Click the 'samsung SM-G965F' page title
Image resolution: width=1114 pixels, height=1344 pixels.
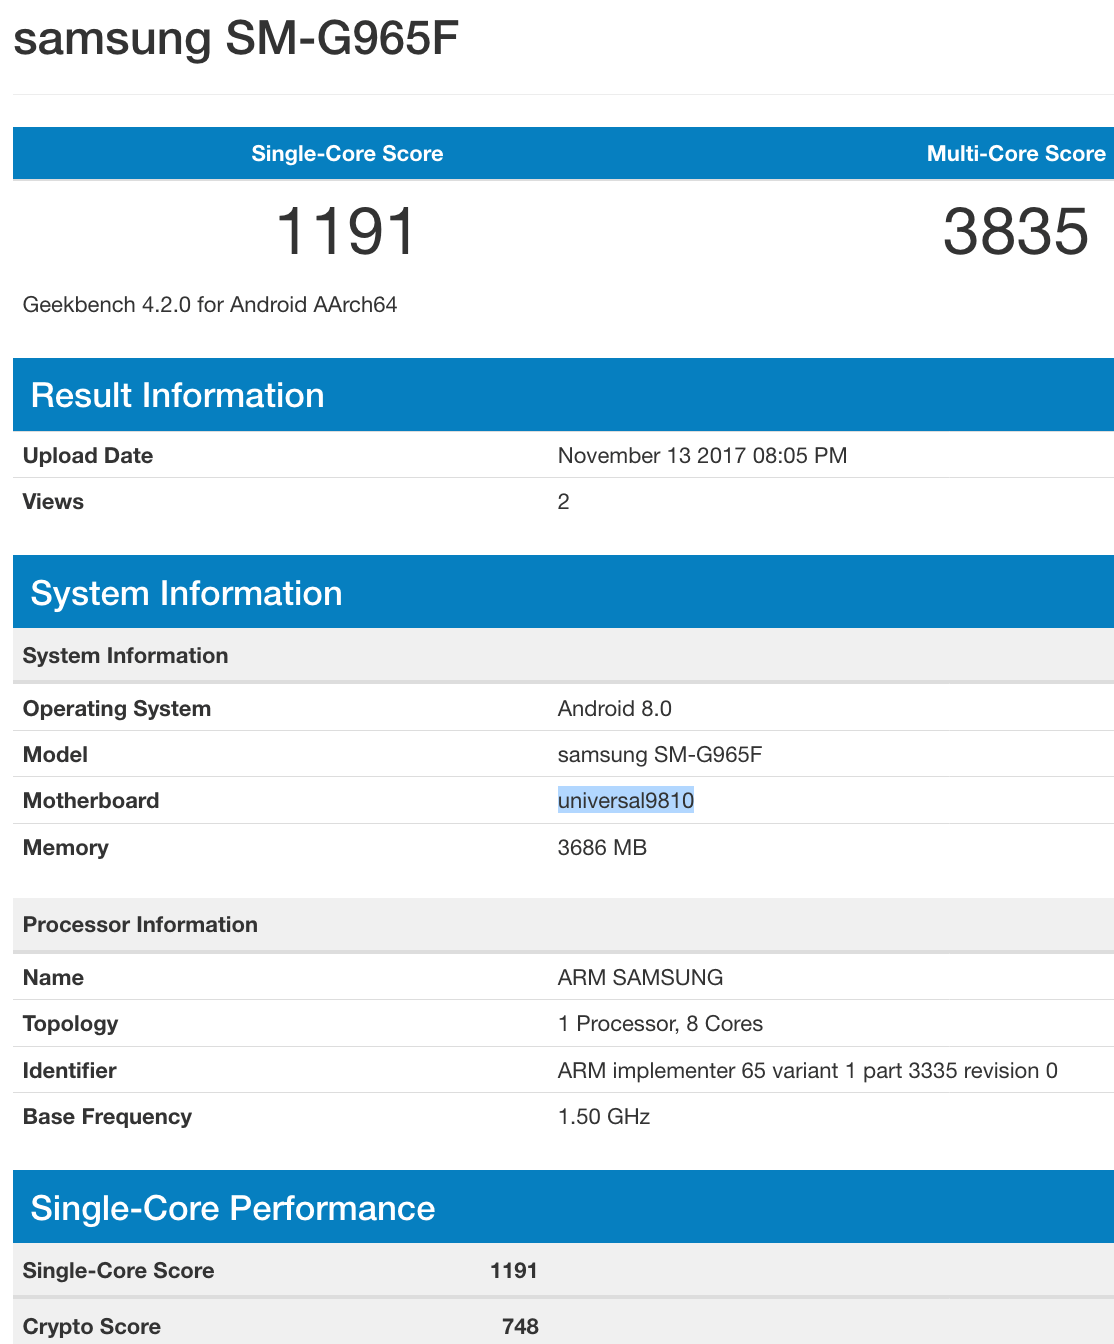[x=236, y=38]
